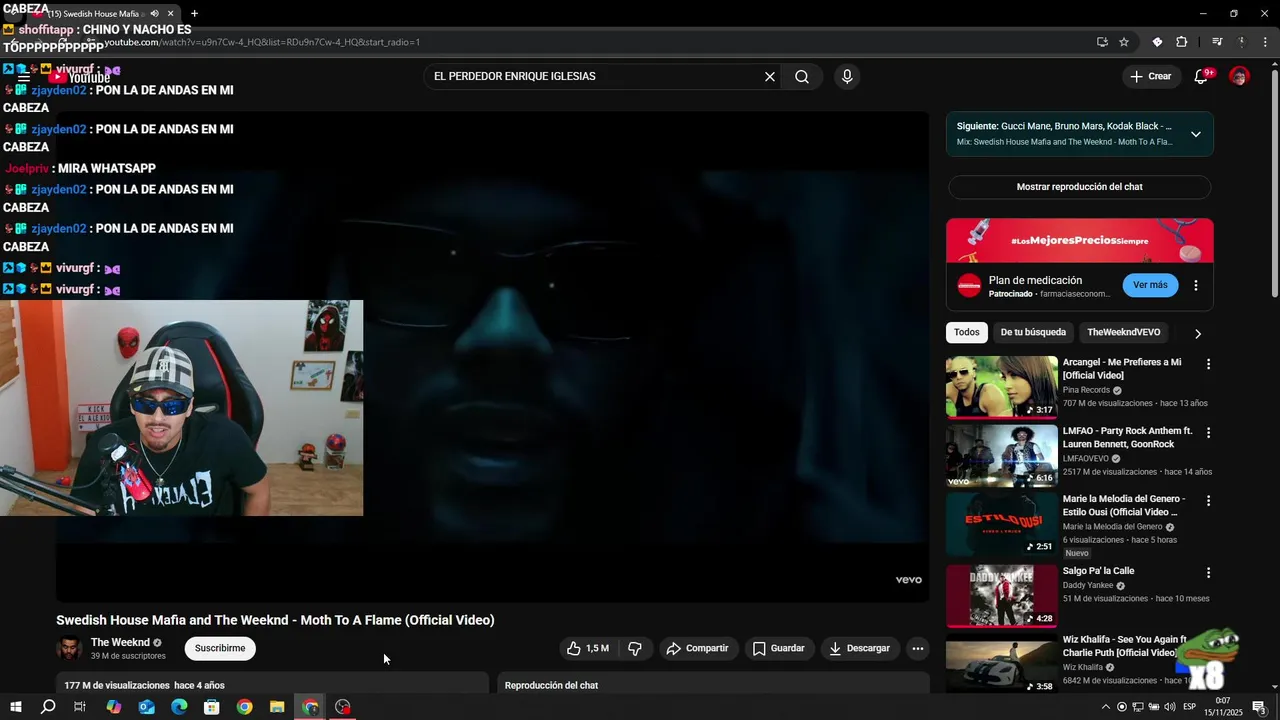Click the browser address bar URL
Image resolution: width=1280 pixels, height=720 pixels.
click(x=262, y=42)
